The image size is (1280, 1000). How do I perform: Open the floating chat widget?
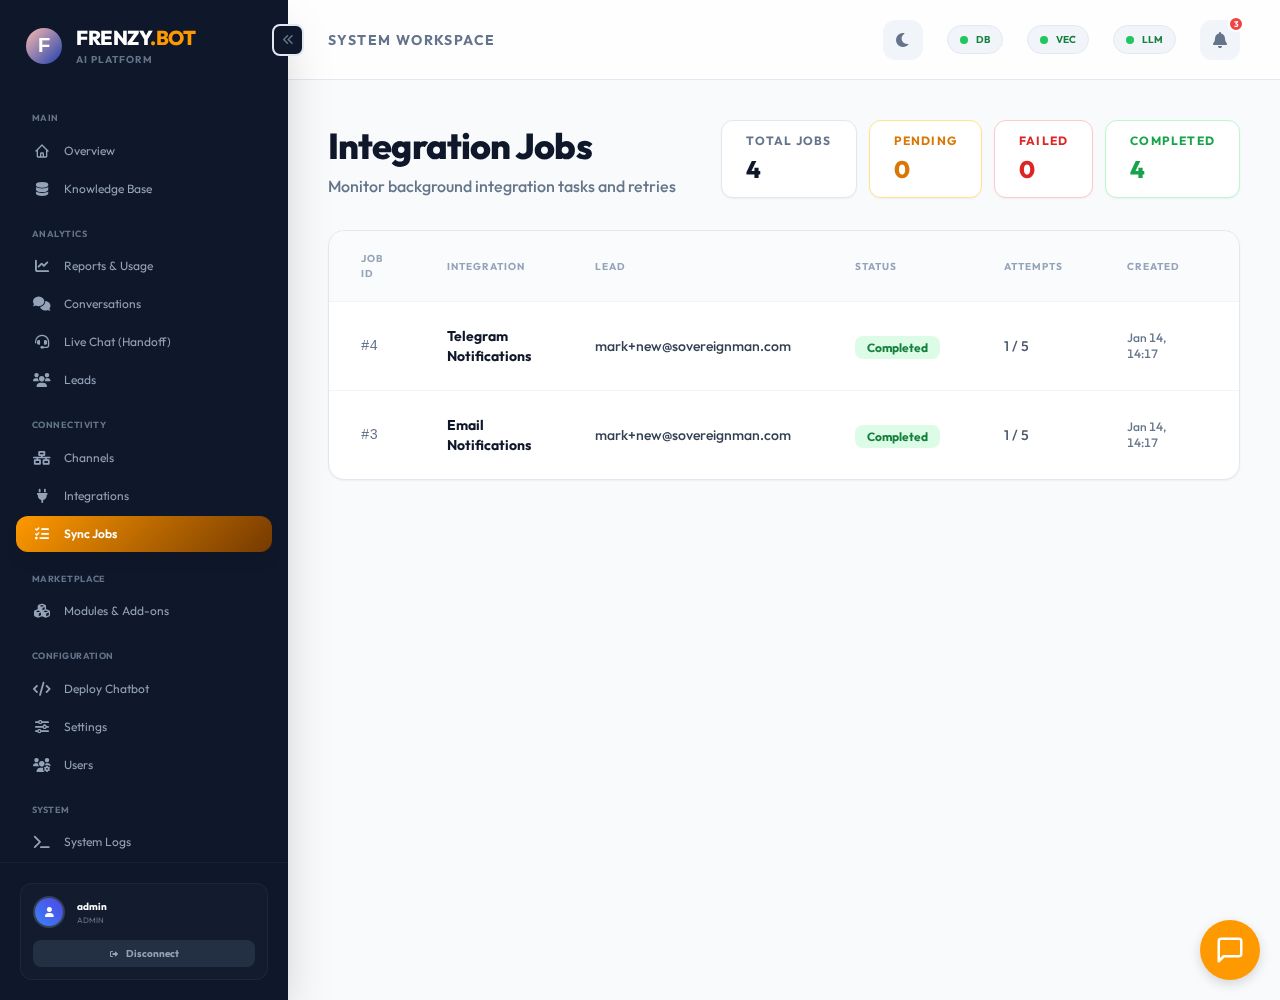(x=1230, y=950)
